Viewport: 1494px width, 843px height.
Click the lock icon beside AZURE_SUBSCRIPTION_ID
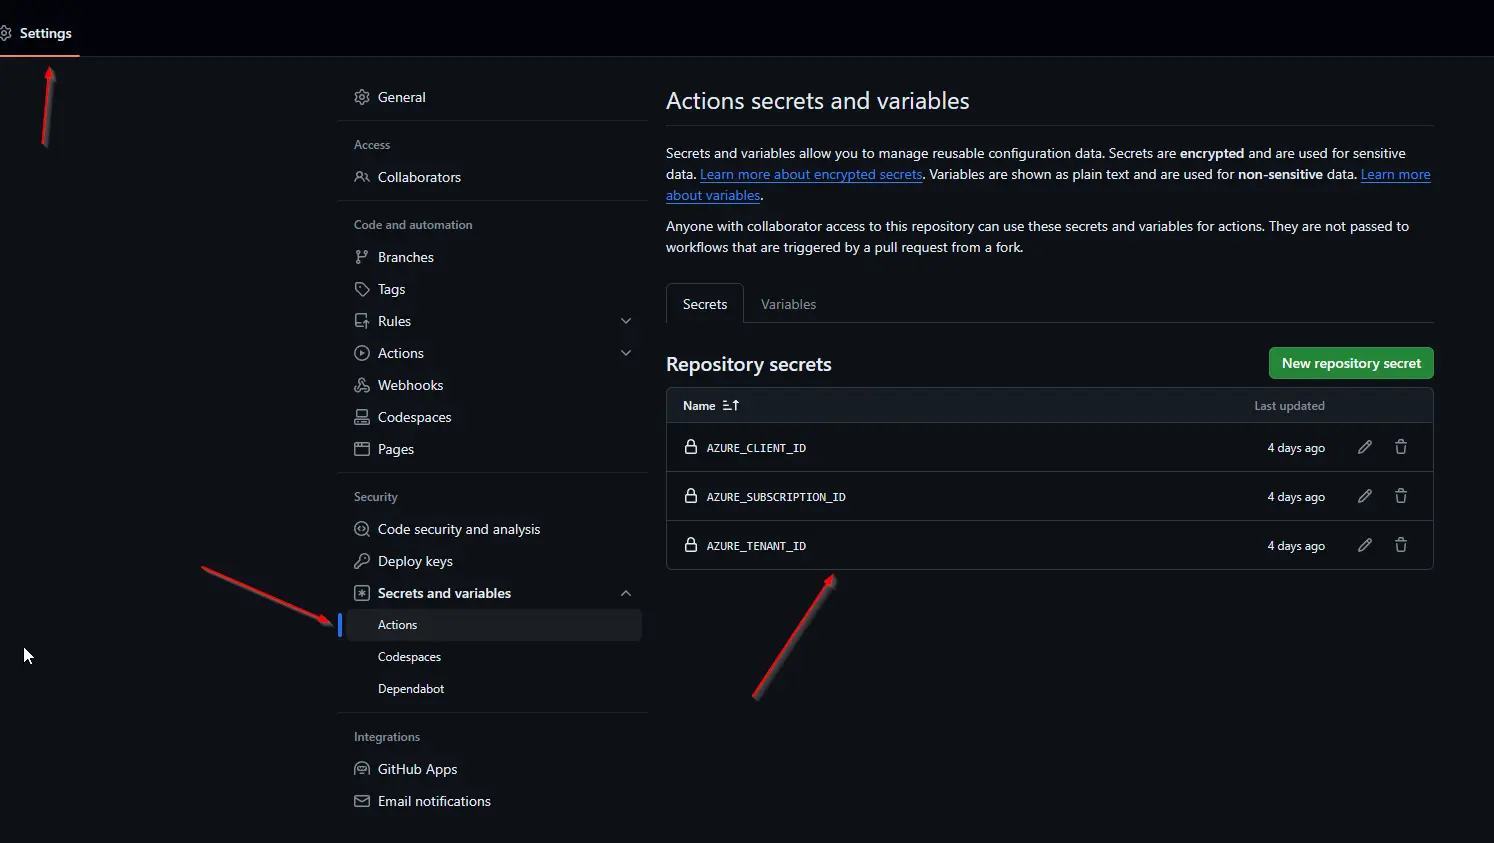[x=690, y=496]
